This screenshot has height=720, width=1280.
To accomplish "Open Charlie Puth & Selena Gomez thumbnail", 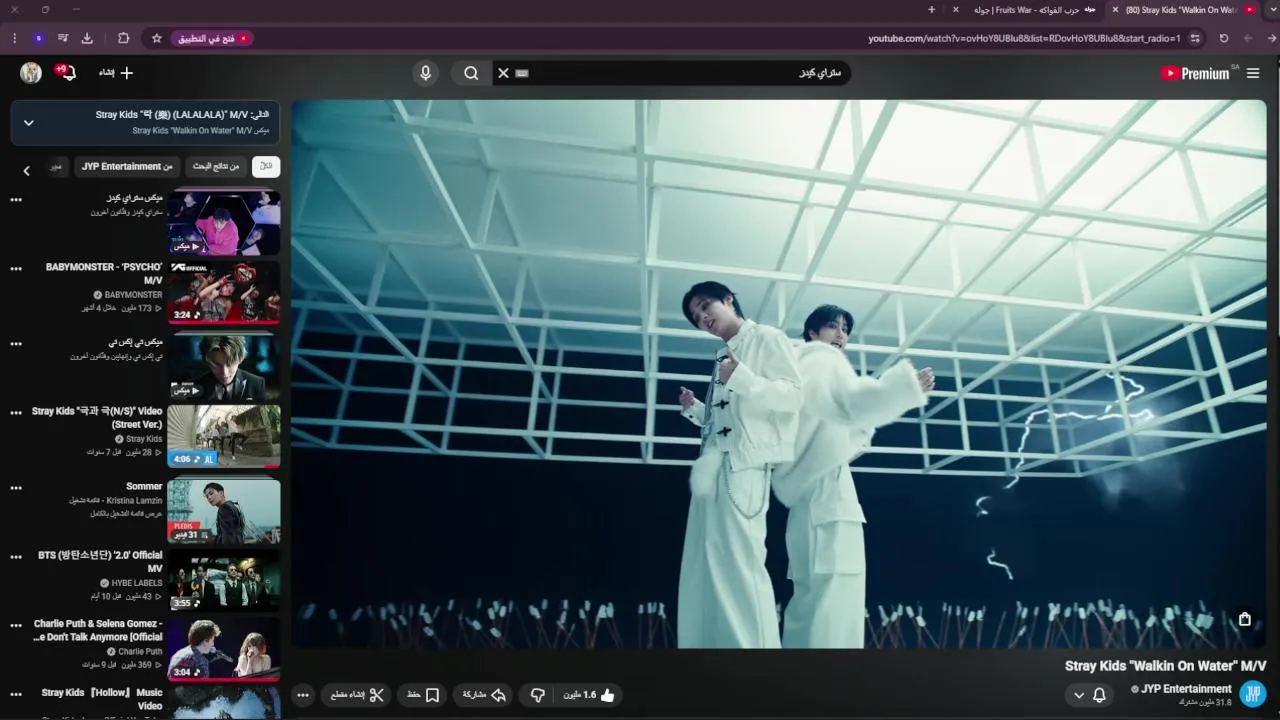I will point(224,650).
